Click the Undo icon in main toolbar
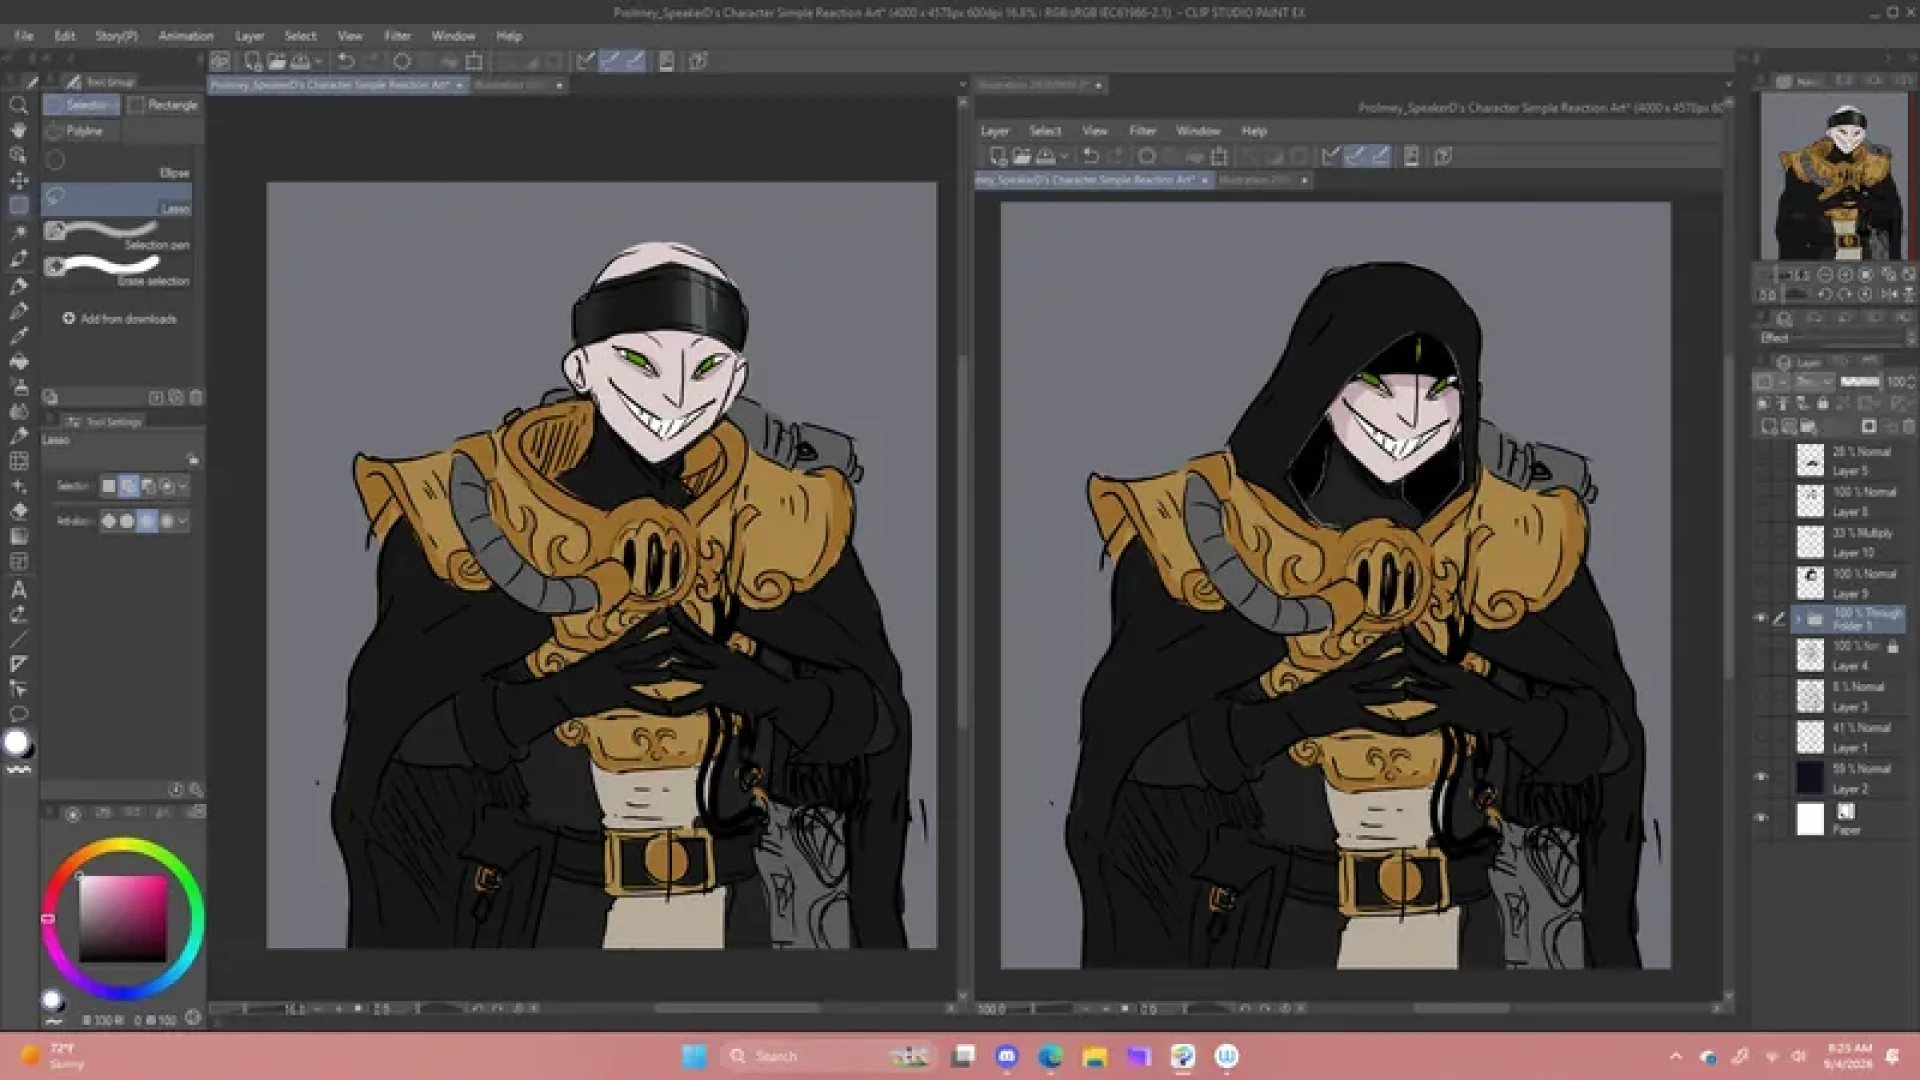This screenshot has height=1080, width=1920. (x=346, y=61)
